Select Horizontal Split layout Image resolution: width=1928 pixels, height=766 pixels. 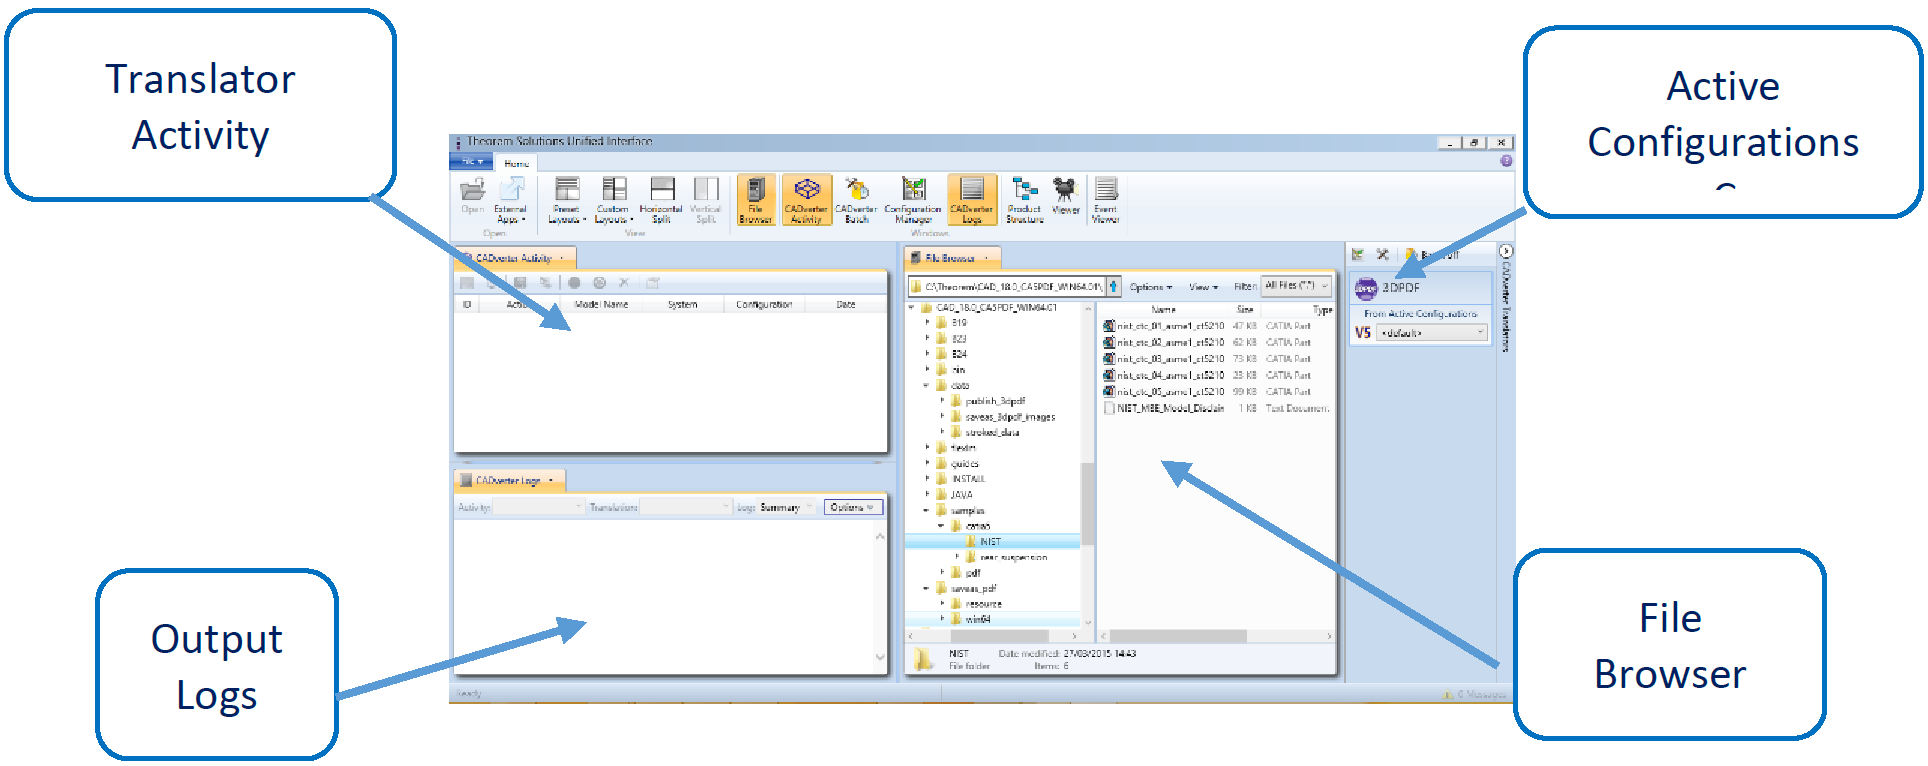tap(662, 200)
